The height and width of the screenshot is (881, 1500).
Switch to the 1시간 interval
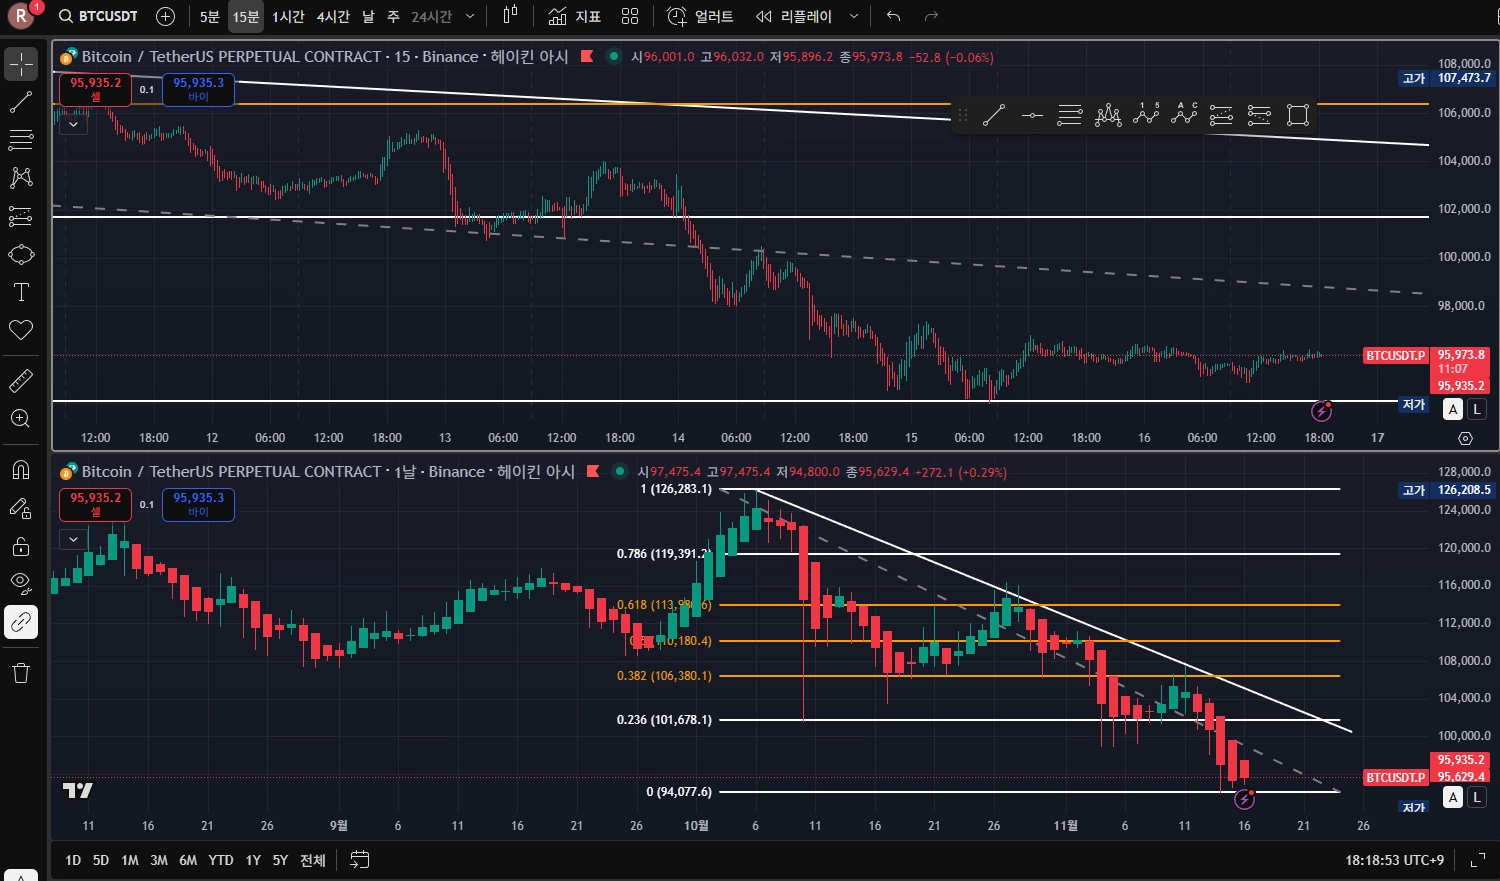[288, 16]
